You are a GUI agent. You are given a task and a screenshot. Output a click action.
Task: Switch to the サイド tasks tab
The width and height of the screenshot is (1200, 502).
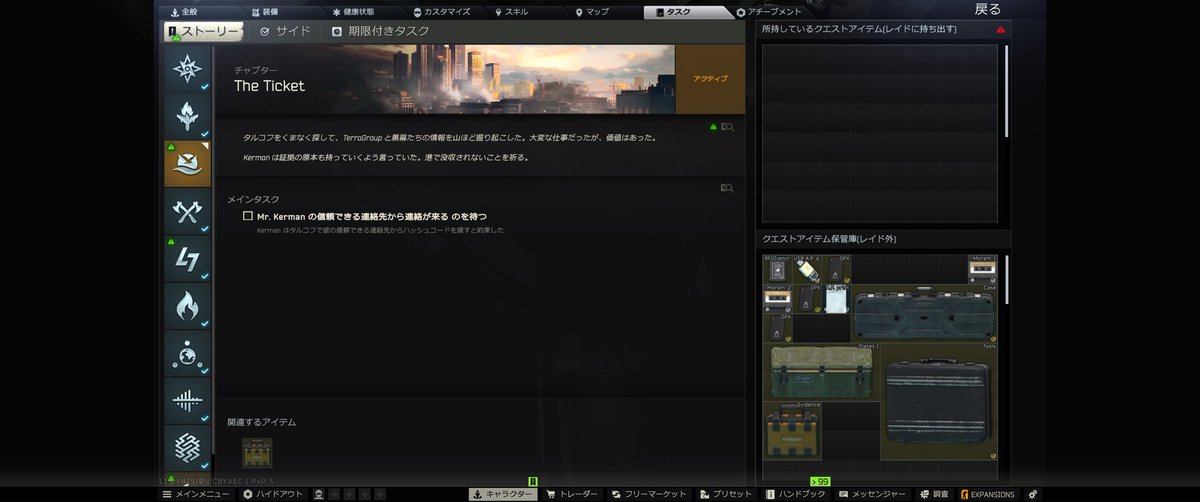(x=285, y=32)
